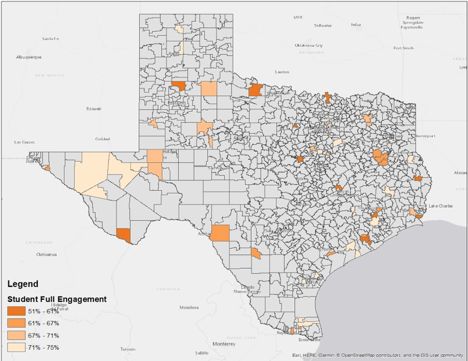This screenshot has width=468, height=361.
Task: Click the Santa Fe map label
Action: [x=51, y=38]
